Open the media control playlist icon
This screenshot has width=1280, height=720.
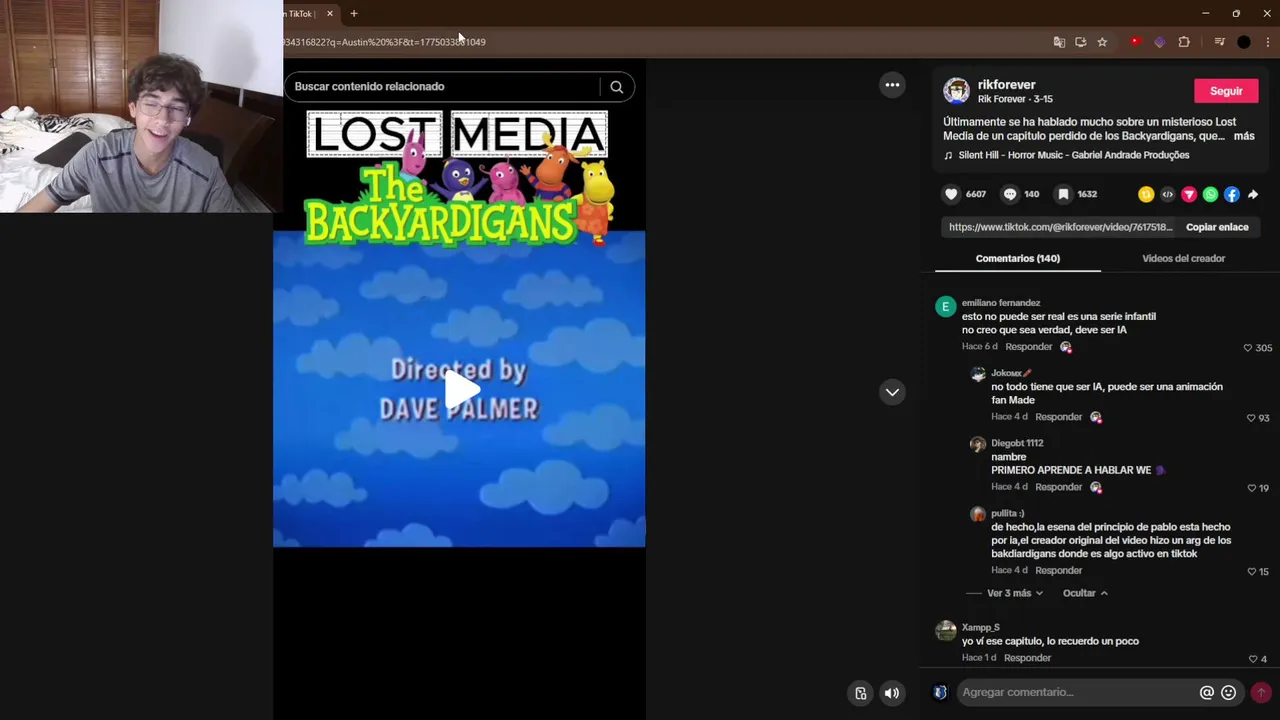[1219, 42]
